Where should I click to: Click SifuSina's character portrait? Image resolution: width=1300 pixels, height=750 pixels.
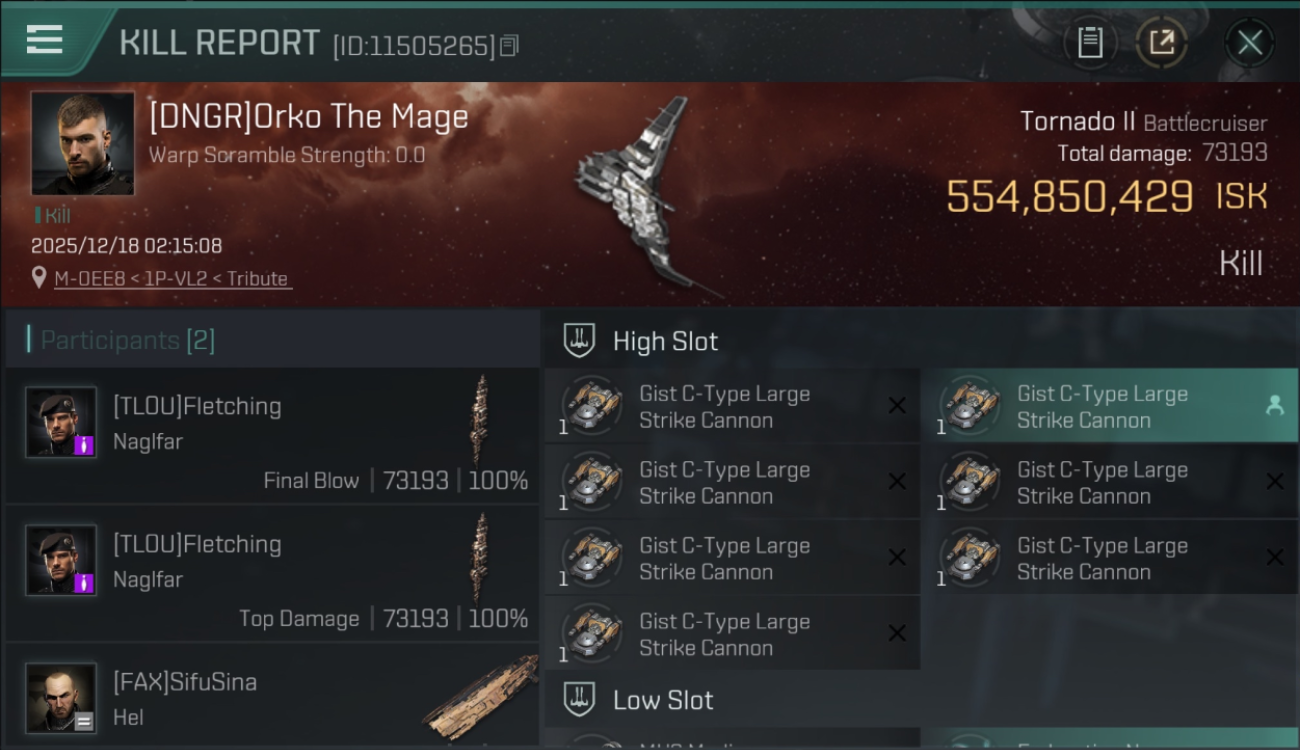61,698
